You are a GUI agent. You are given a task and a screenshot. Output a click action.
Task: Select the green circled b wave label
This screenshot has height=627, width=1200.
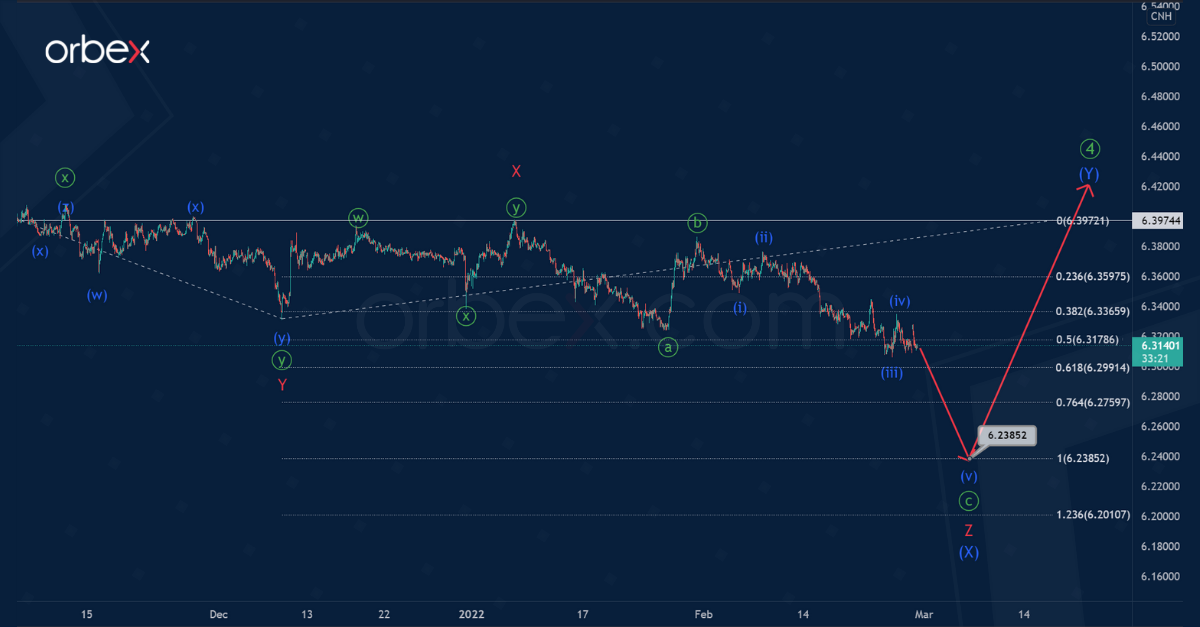tap(698, 222)
